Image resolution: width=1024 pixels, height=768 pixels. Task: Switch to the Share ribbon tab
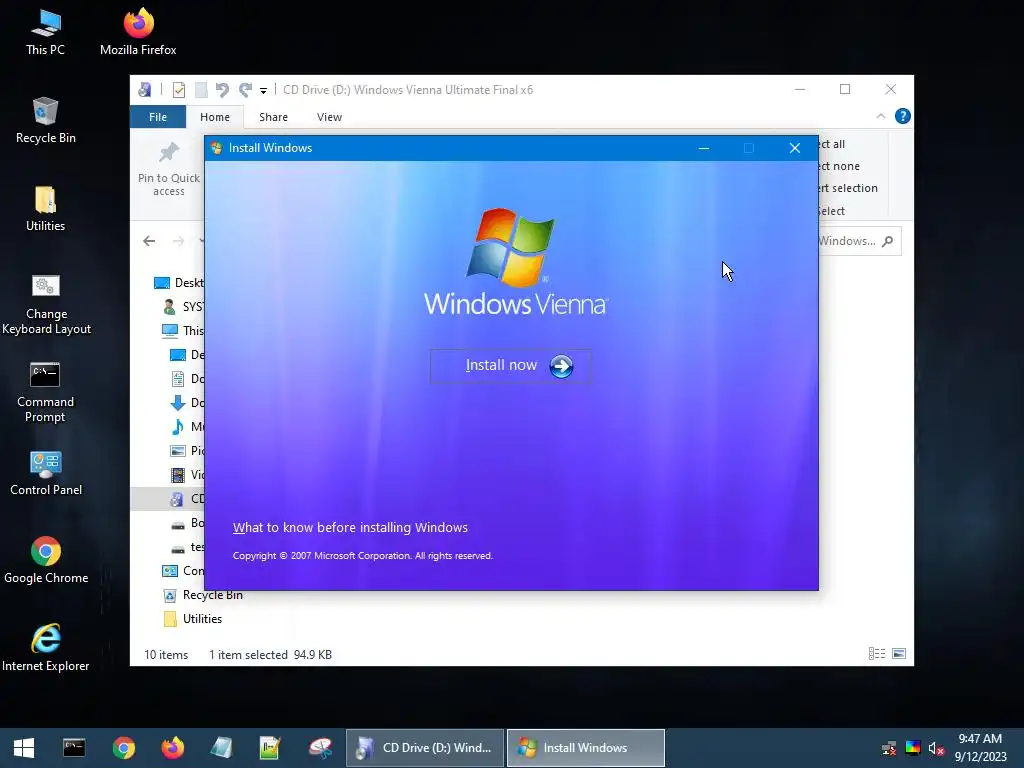tap(273, 117)
